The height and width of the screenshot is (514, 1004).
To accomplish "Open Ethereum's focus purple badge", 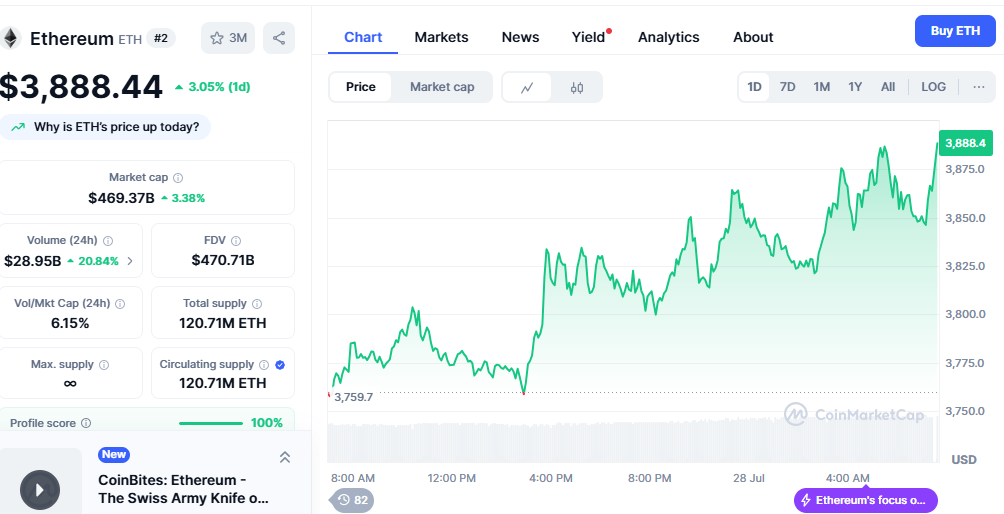I will point(866,500).
